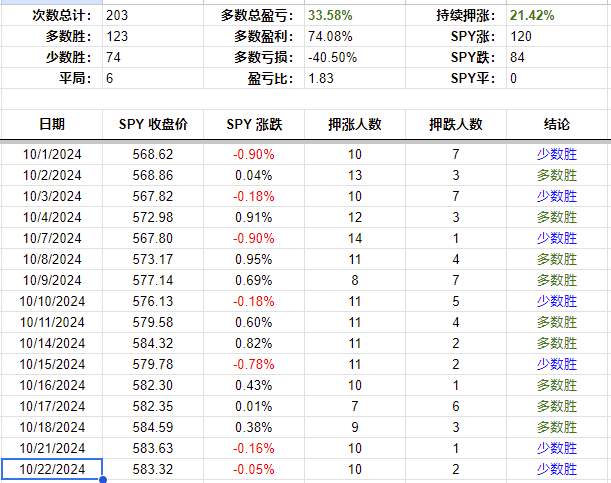The width and height of the screenshot is (611, 483).
Task: Click the 日期 column header cell
Action: [x=52, y=124]
